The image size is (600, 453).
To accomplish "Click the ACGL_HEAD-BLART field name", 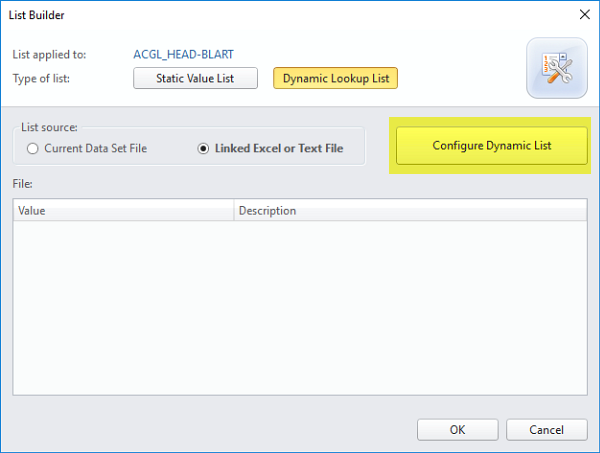I will click(183, 54).
